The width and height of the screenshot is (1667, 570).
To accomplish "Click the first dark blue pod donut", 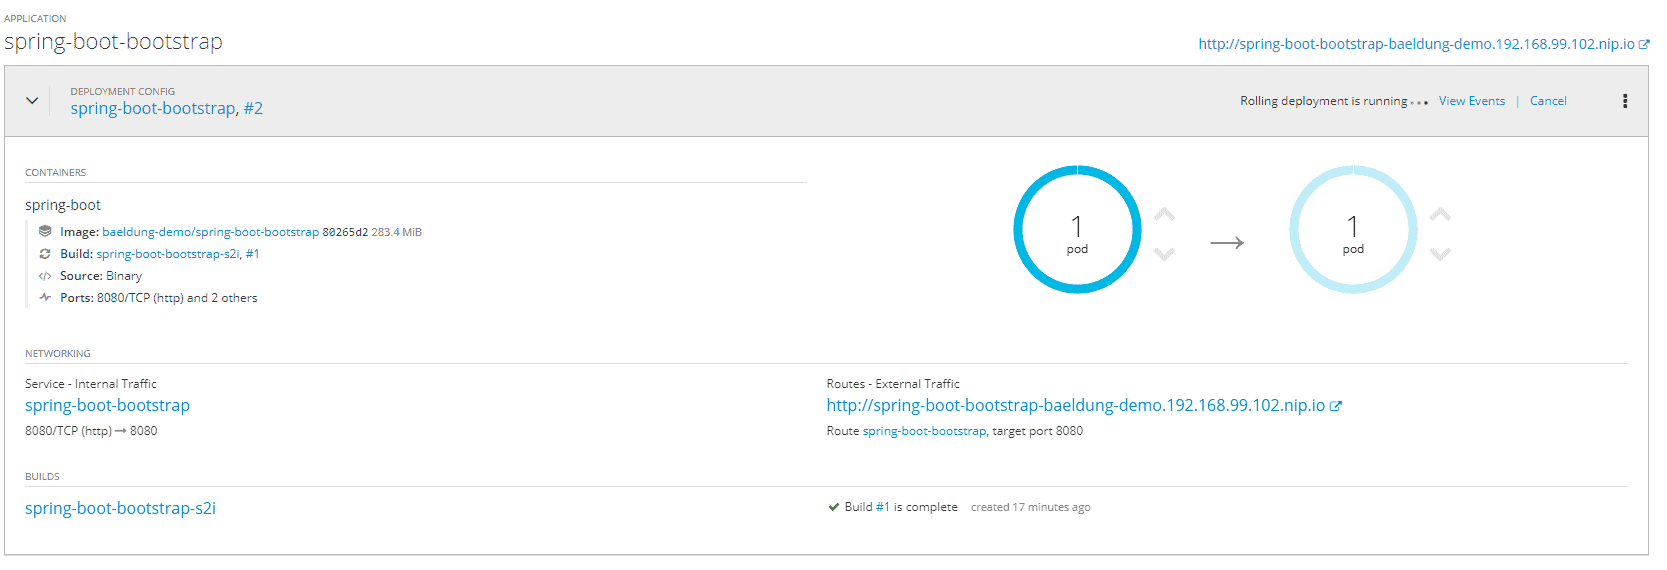I will [1077, 229].
